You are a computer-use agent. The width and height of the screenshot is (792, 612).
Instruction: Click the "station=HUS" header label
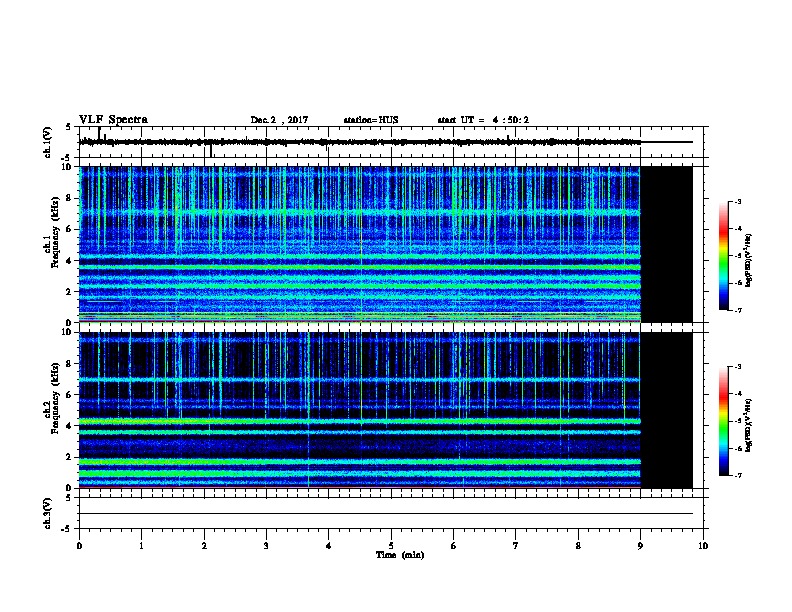coord(371,120)
